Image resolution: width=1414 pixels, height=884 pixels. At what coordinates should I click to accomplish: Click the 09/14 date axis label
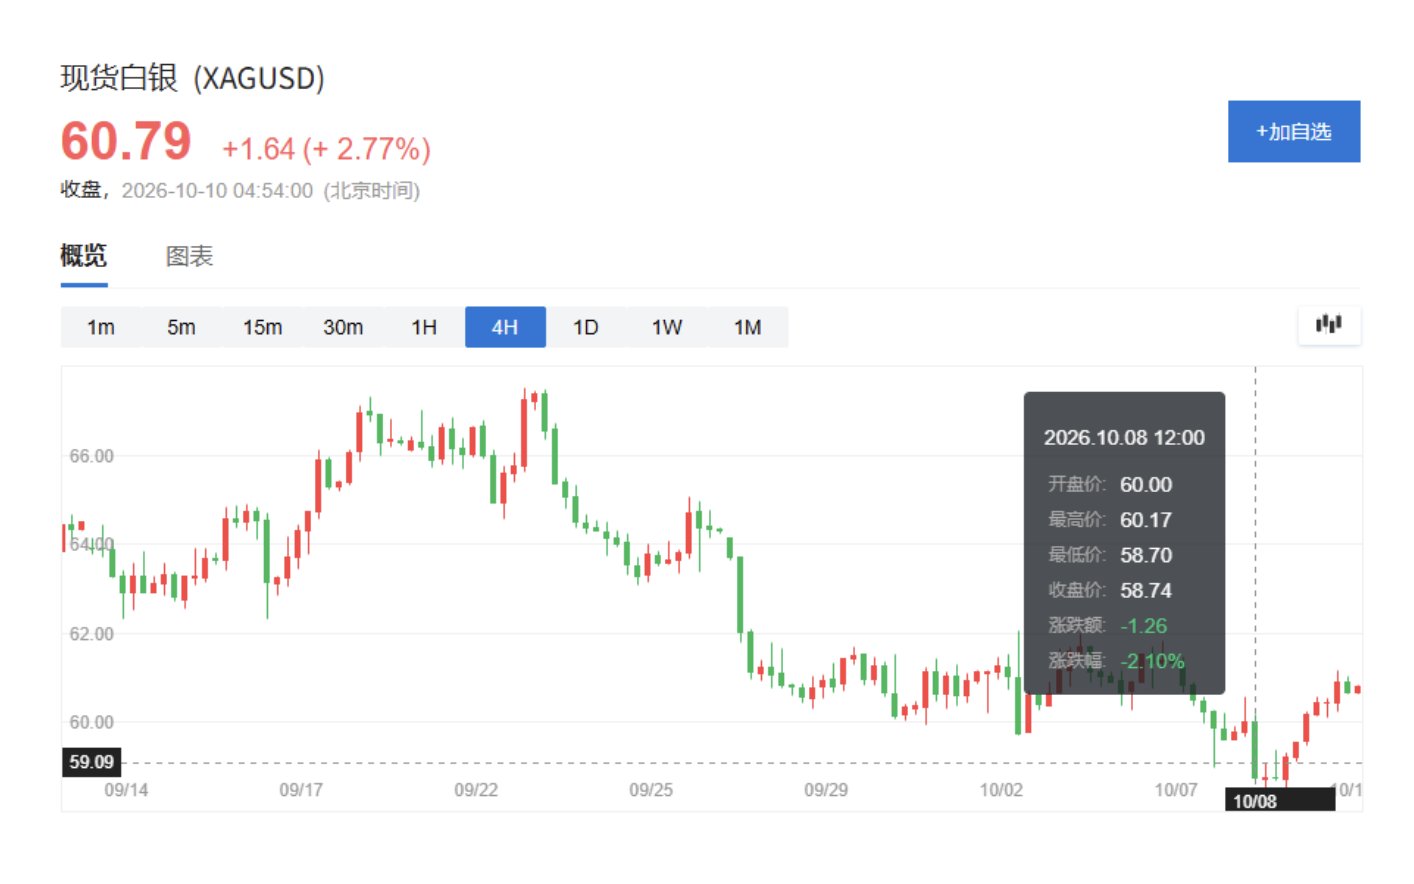pyautogui.click(x=126, y=790)
